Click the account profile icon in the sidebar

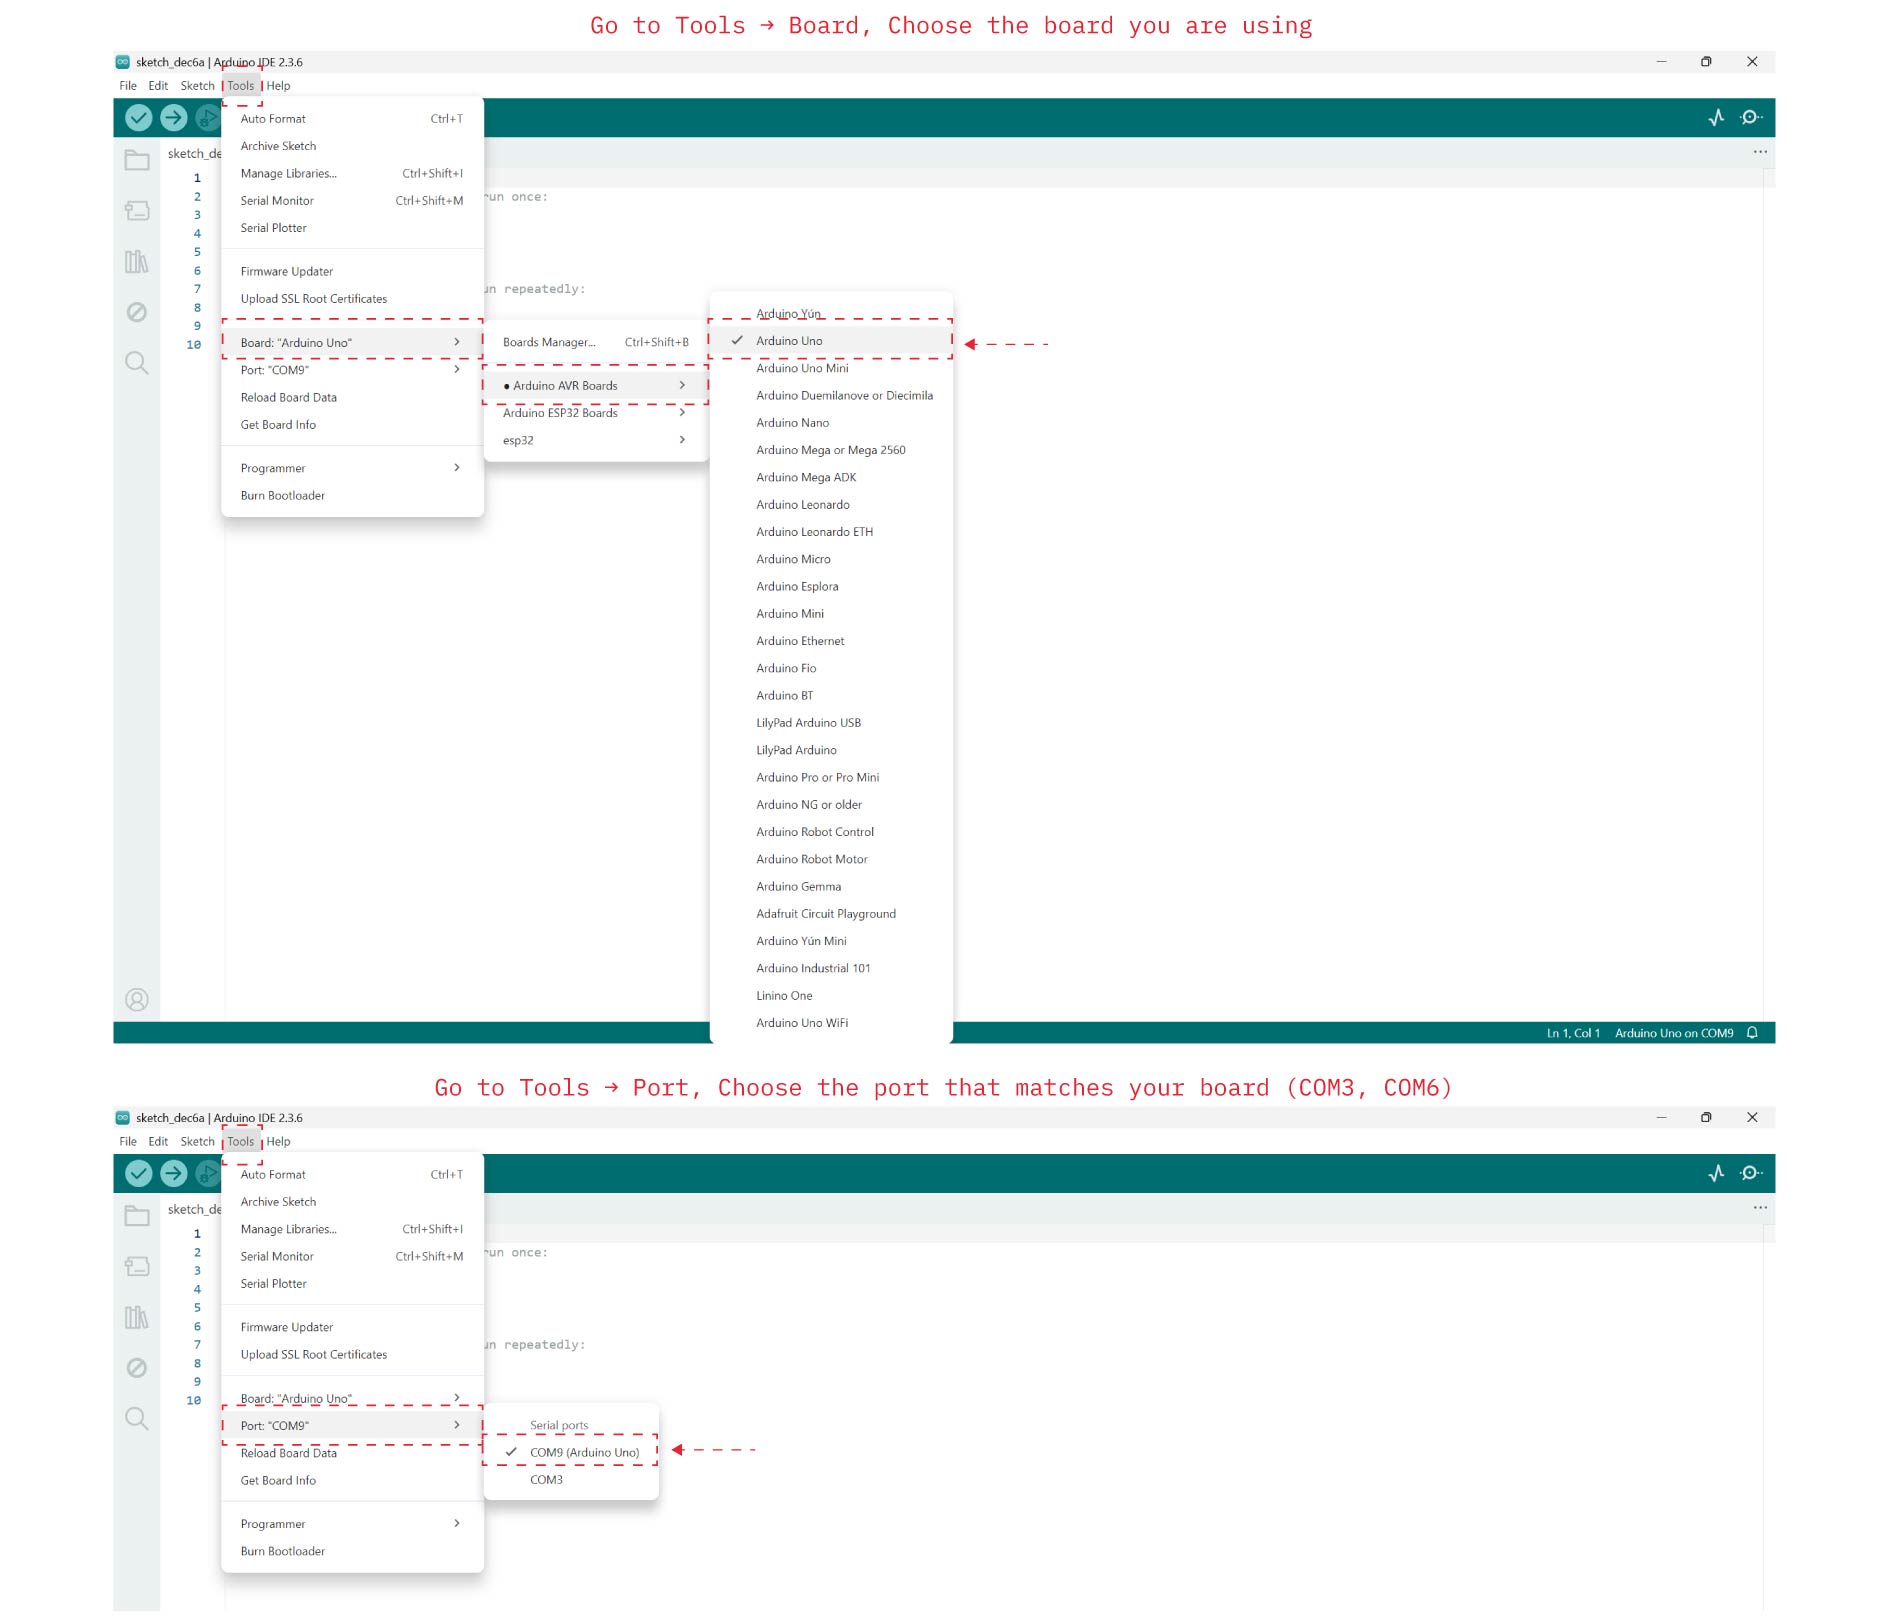tap(137, 1000)
